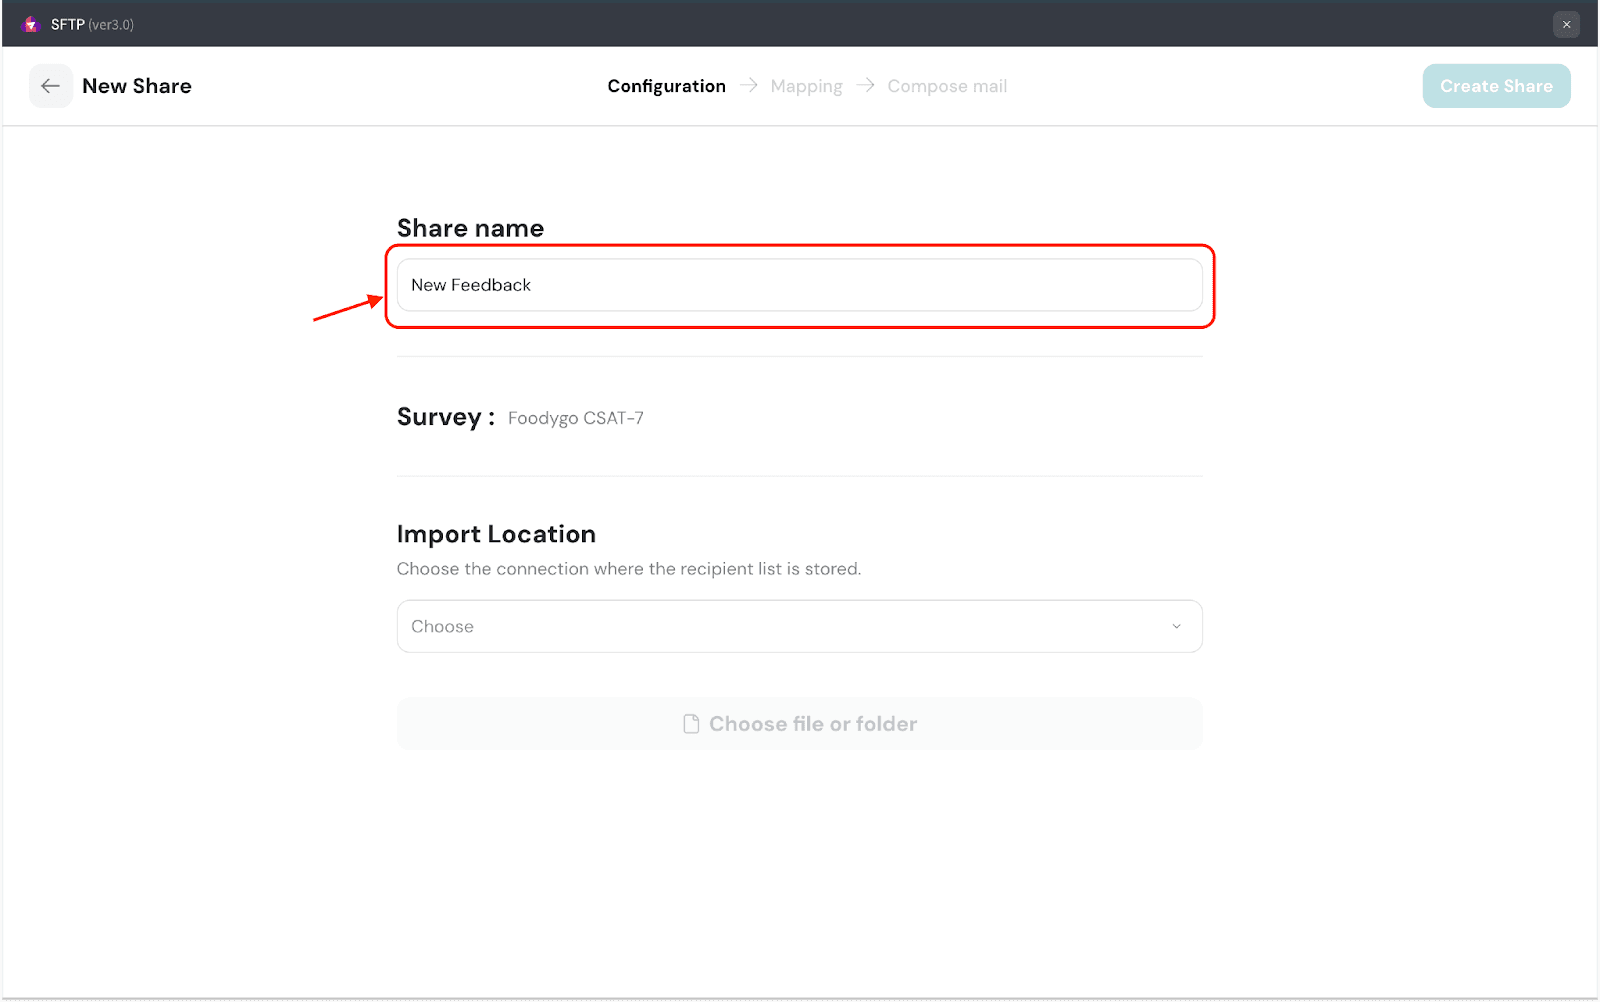The width and height of the screenshot is (1600, 1002).
Task: Click the Import Location heading
Action: 496,534
